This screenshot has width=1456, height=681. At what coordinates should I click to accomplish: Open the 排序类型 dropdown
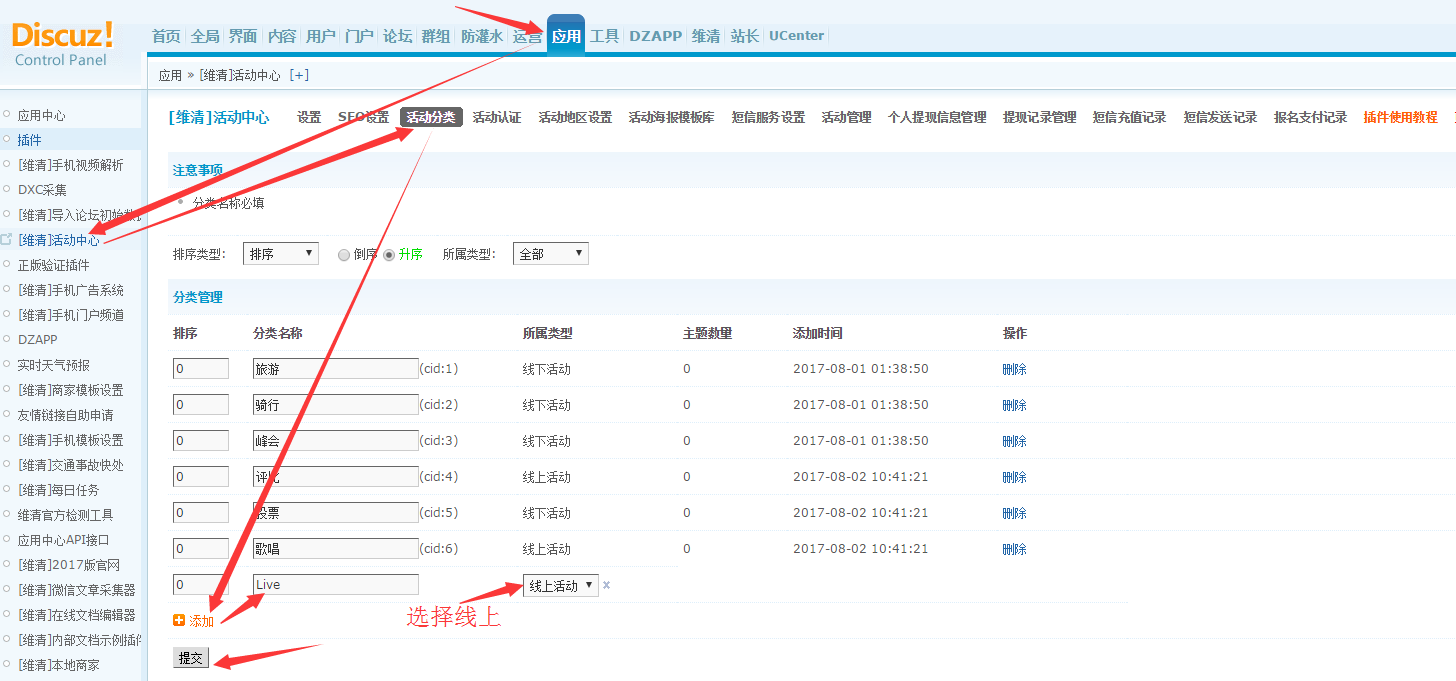[x=280, y=254]
